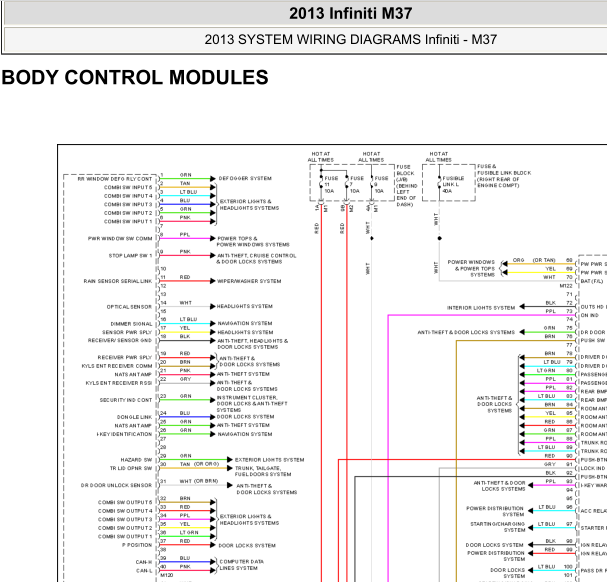The height and width of the screenshot is (582, 607).
Task: Click the "KYLS ENT RECEIVER COMM" label
Action: 117,366
